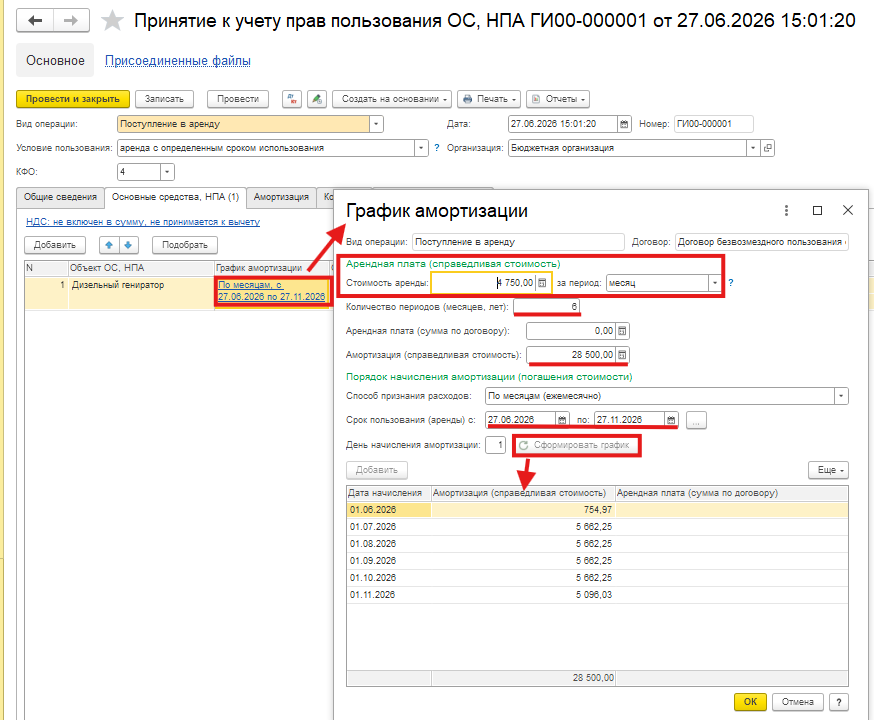Click the dialog help button near Отмена
Viewport: 874px width, 720px height.
click(839, 702)
